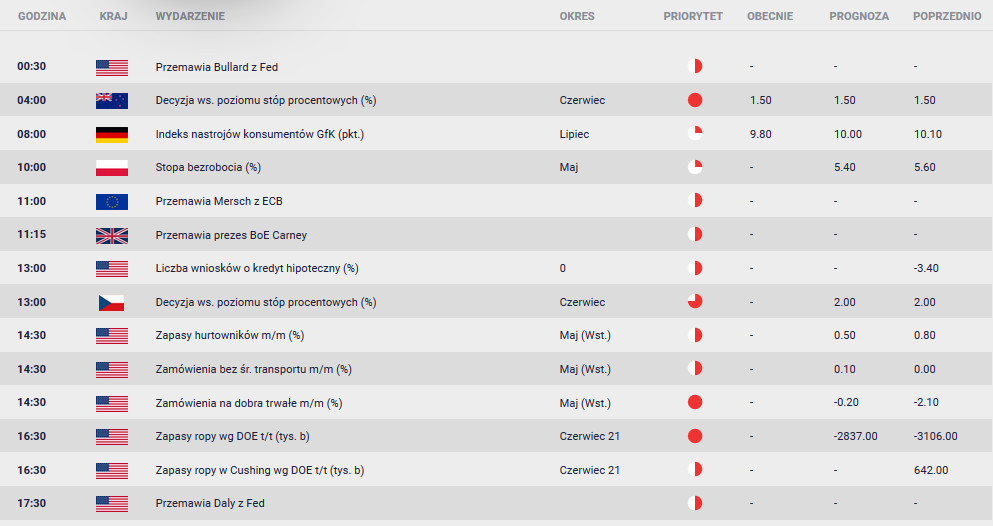993x526 pixels.
Task: Sort by the PRIORYTET column header
Action: (x=693, y=16)
